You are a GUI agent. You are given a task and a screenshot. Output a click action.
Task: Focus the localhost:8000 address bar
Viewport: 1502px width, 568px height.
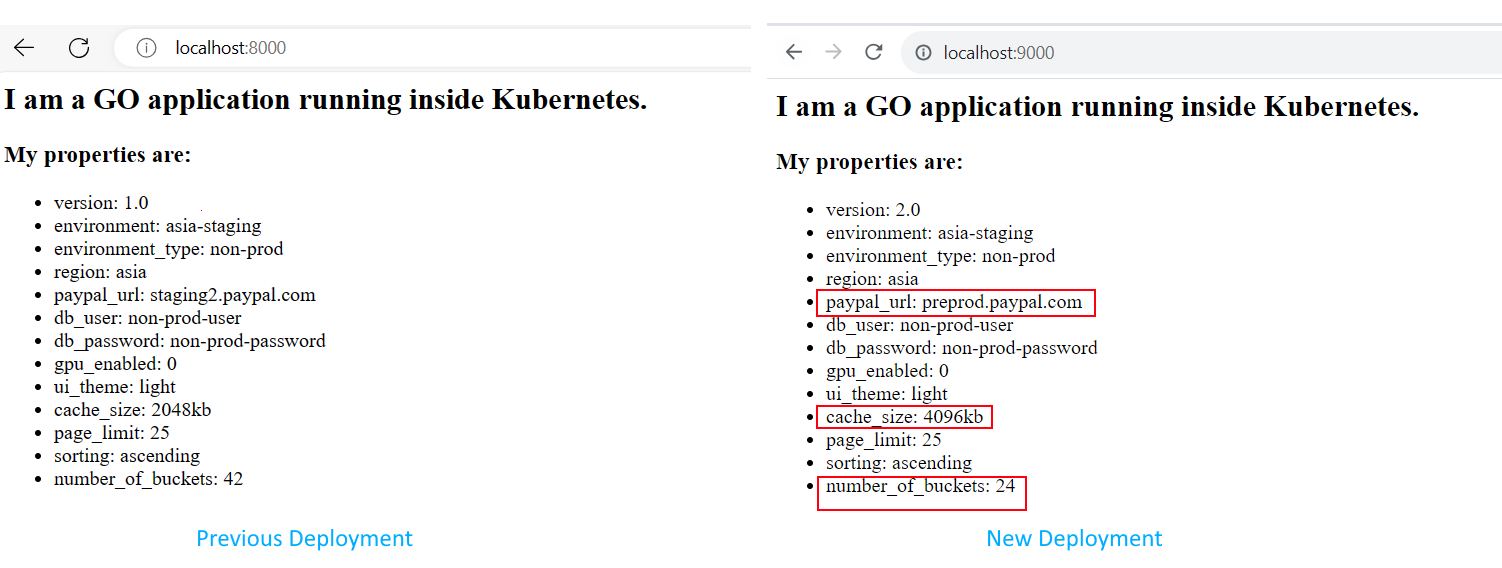[x=432, y=48]
